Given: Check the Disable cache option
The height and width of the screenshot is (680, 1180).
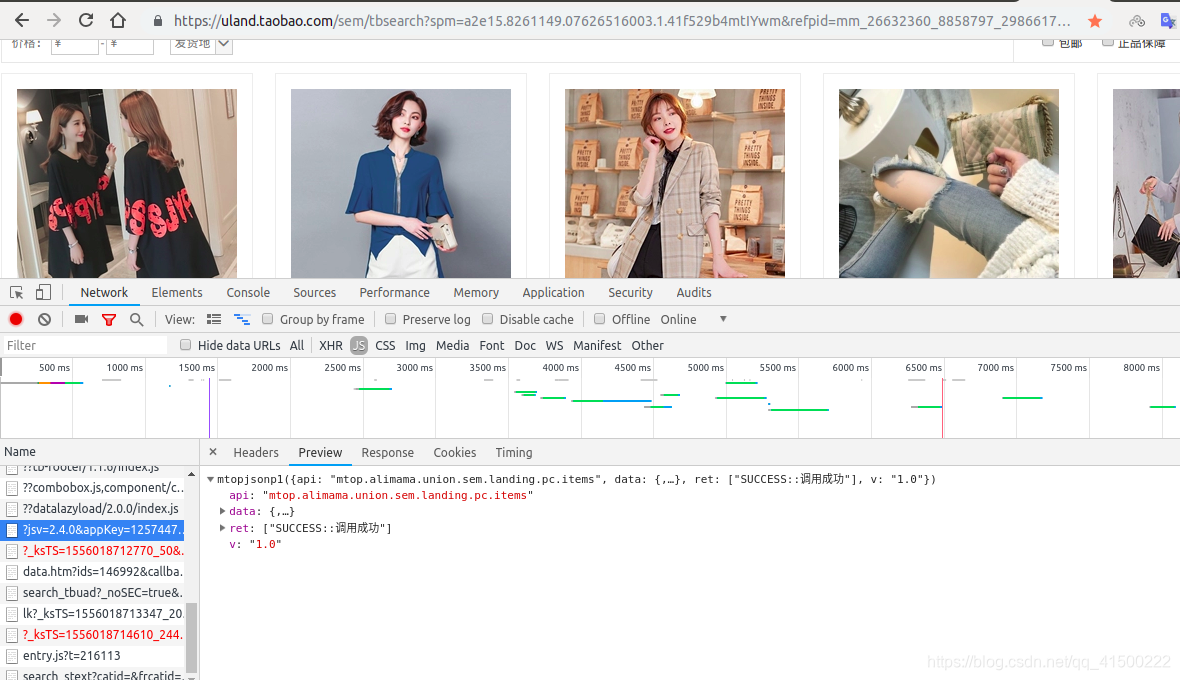Looking at the screenshot, I should click(487, 319).
